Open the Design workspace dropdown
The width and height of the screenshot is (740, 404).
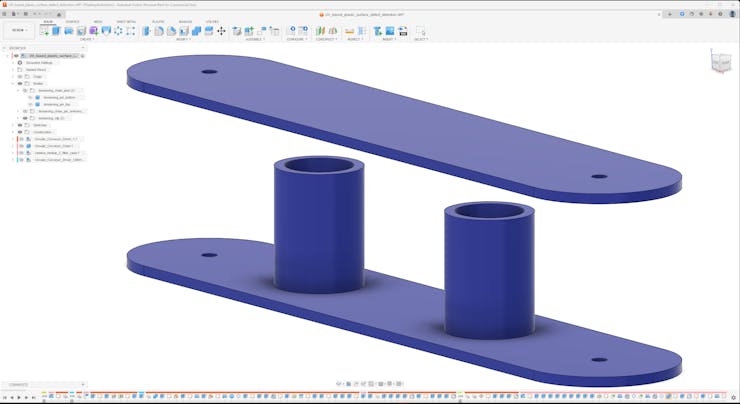18,30
